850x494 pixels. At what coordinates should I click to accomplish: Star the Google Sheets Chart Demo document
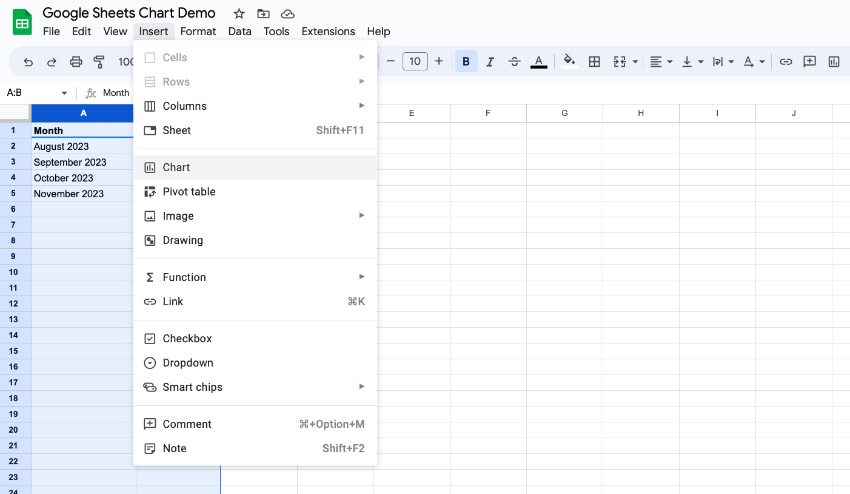(x=239, y=14)
